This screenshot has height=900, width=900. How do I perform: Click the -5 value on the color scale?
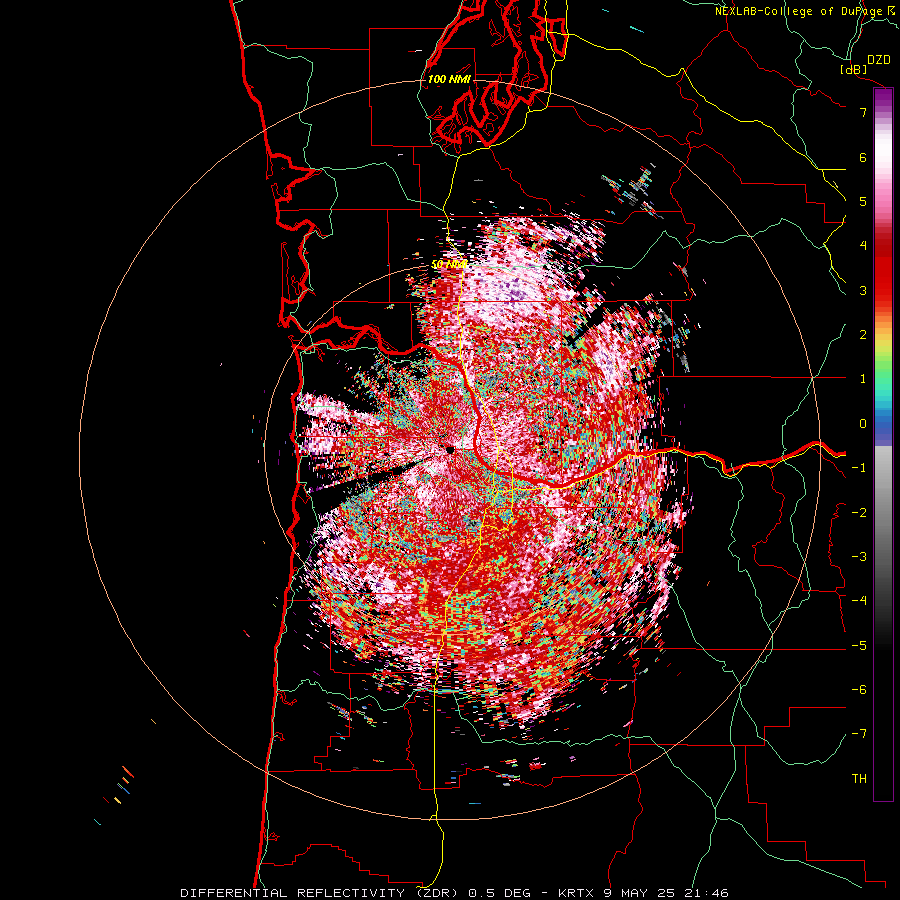859,646
